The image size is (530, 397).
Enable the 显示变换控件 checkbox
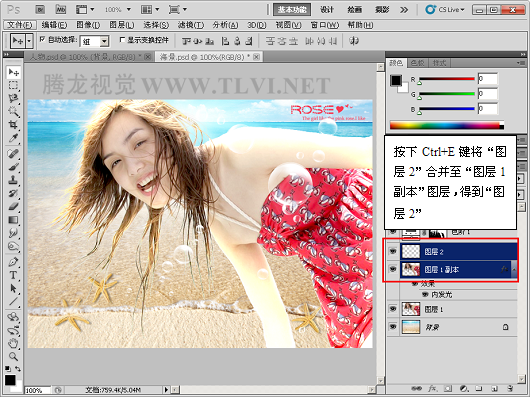122,40
